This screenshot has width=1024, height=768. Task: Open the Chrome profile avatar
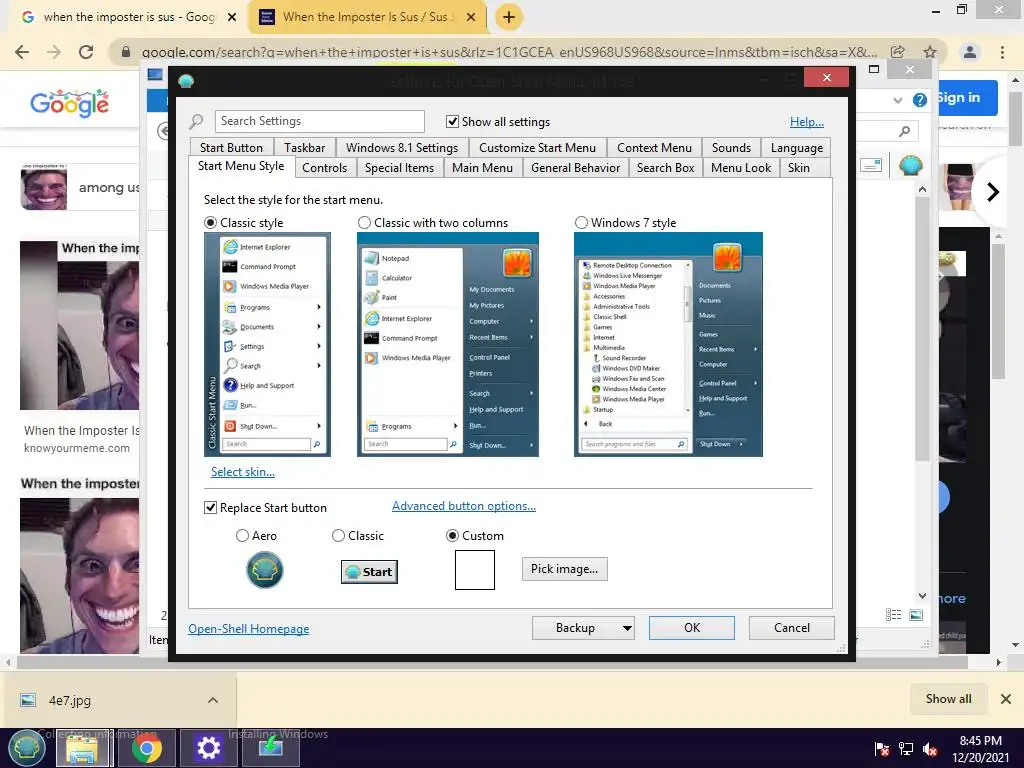970,52
